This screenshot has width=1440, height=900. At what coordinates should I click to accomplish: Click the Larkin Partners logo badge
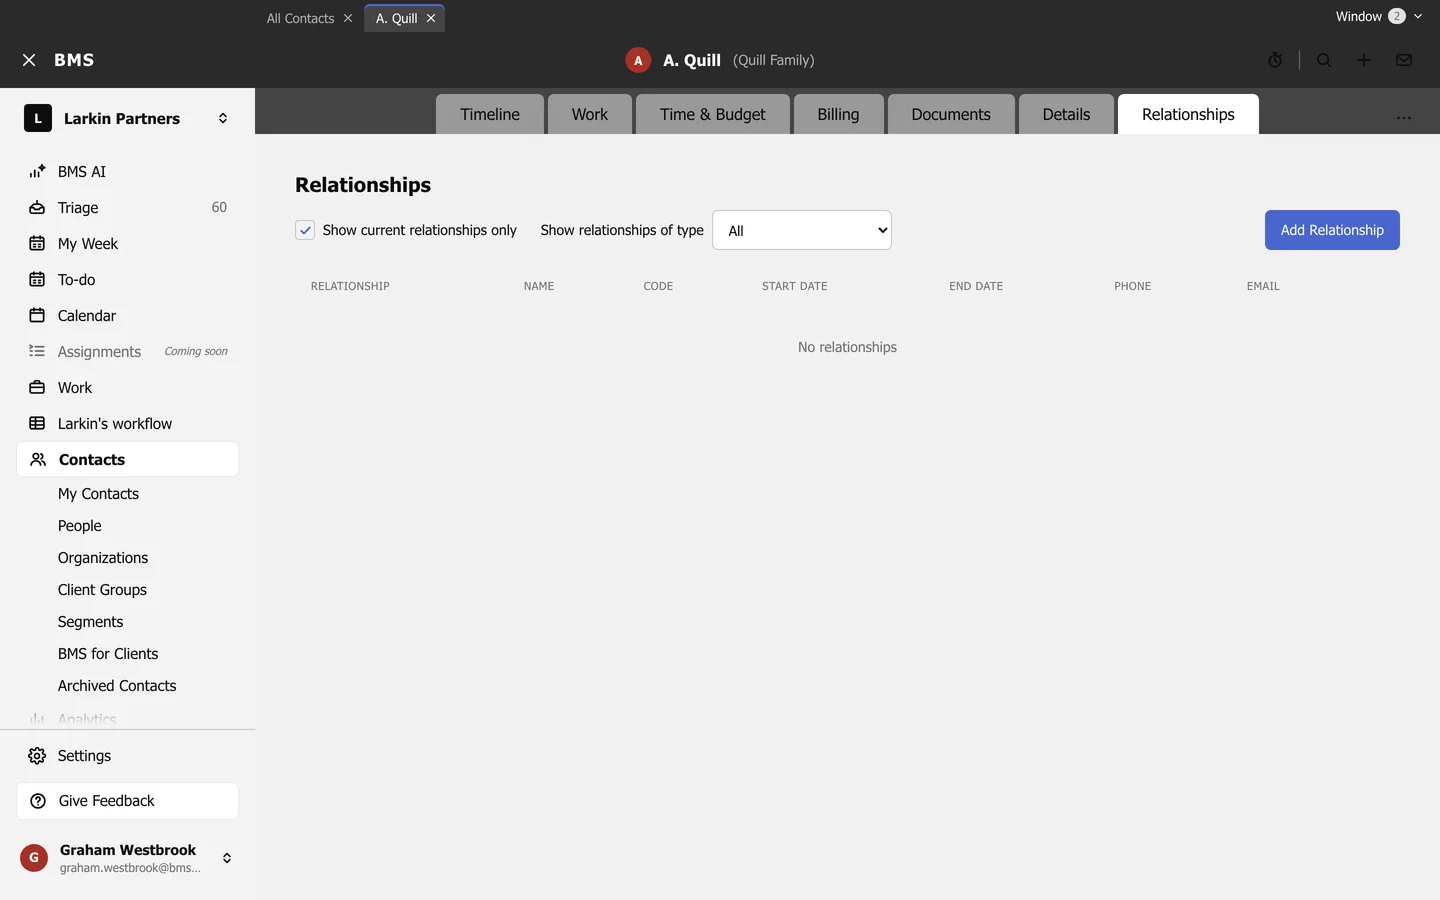point(38,118)
